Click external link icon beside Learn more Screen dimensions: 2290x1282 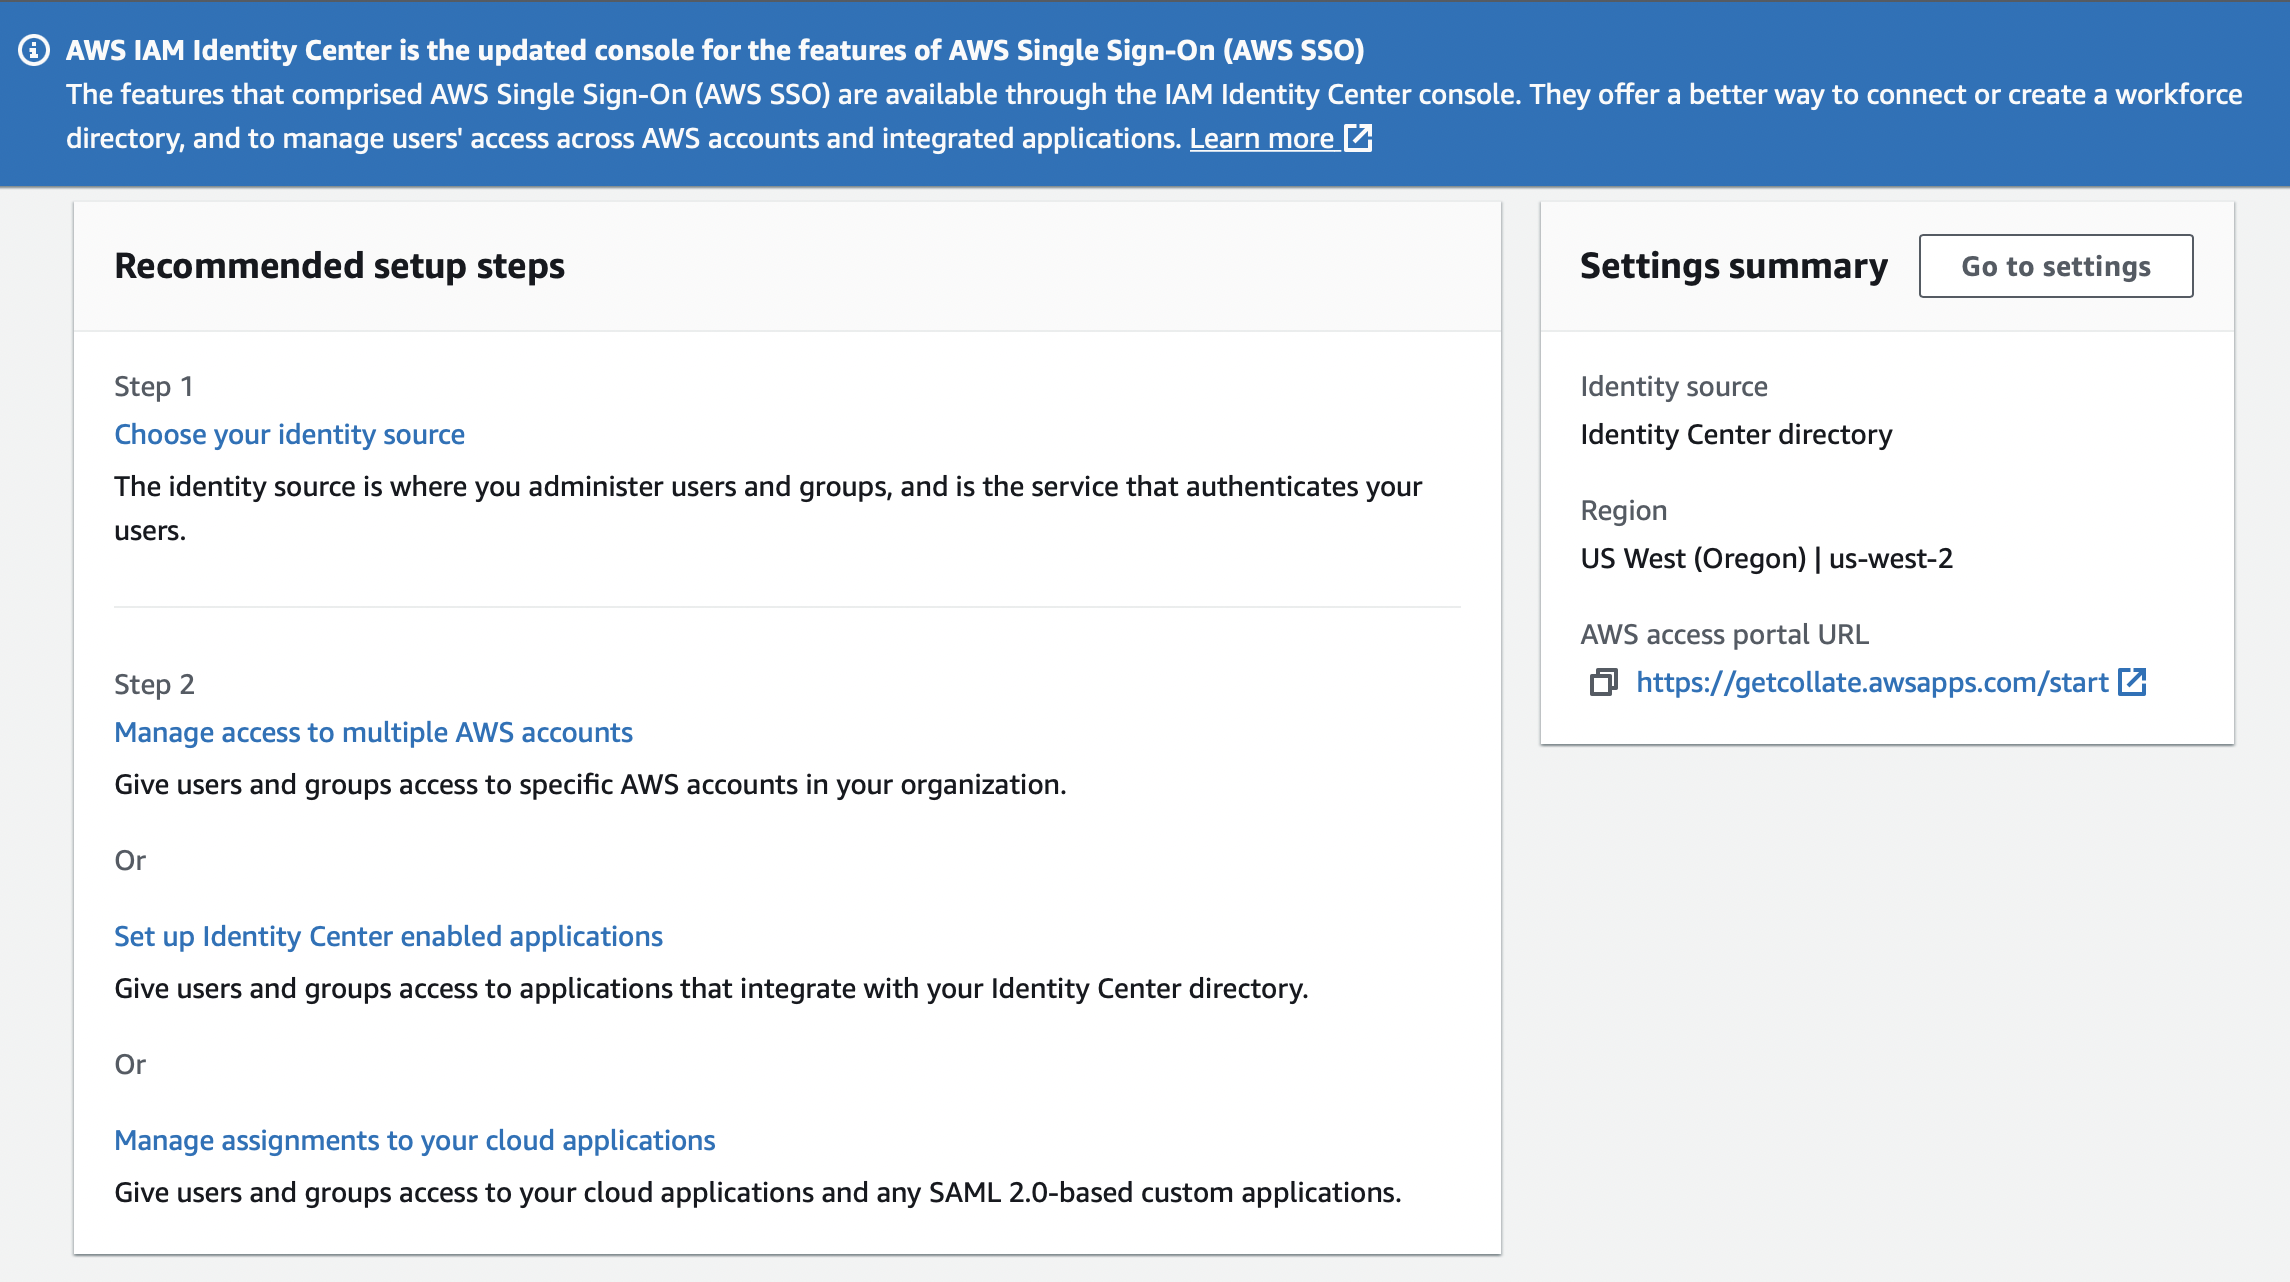pos(1358,138)
